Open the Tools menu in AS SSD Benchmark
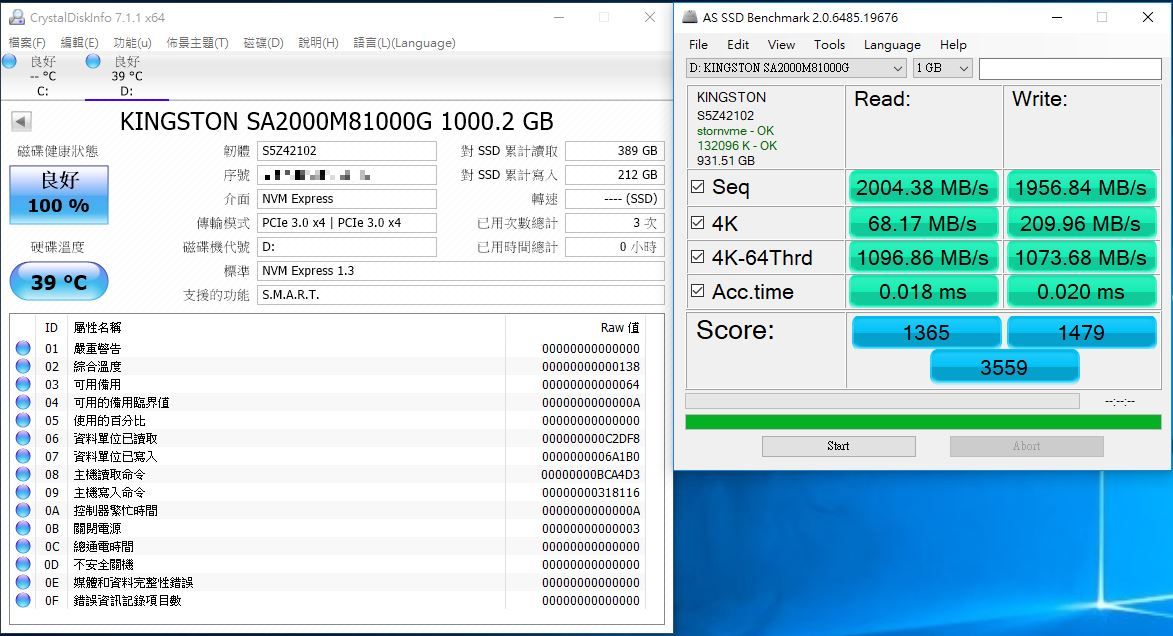 coord(829,45)
